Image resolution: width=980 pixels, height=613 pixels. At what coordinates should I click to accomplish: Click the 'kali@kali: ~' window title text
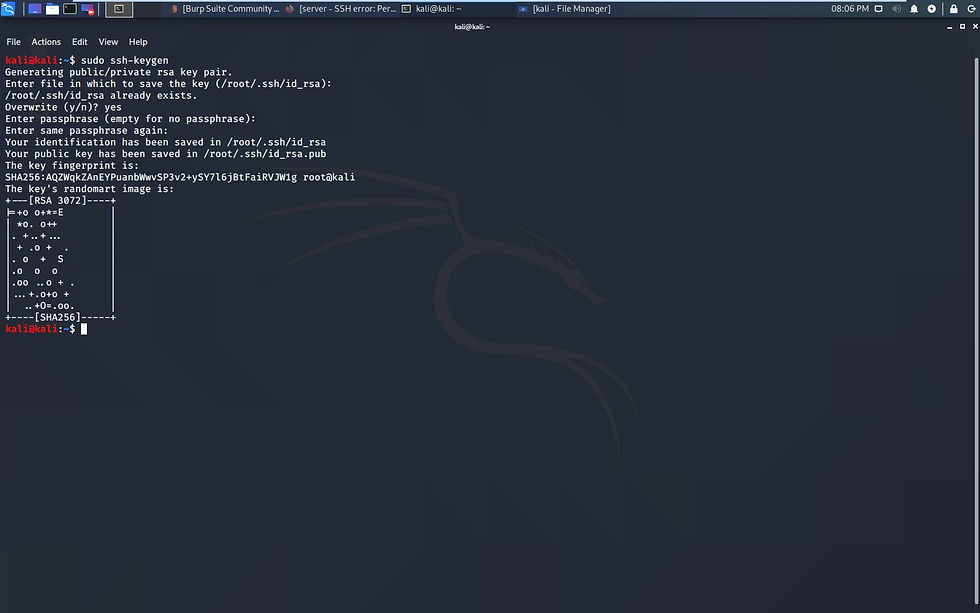472,27
